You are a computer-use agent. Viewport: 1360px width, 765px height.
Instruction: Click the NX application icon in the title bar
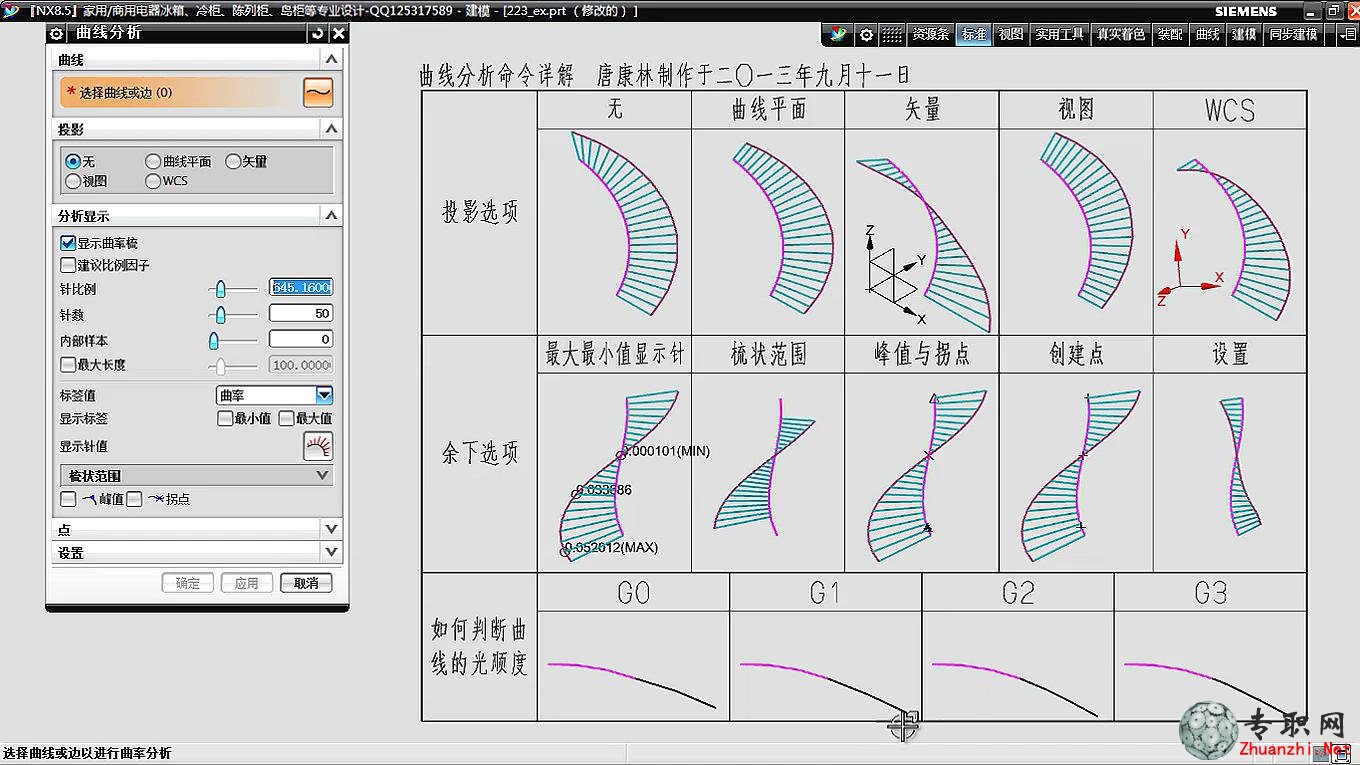pyautogui.click(x=11, y=11)
